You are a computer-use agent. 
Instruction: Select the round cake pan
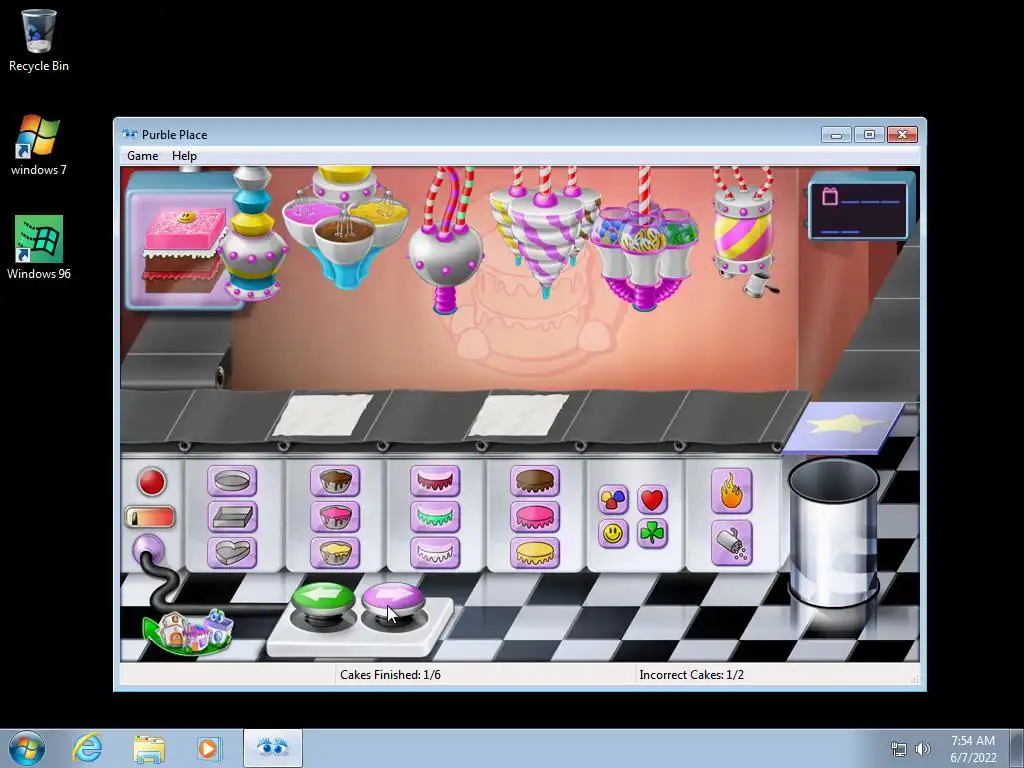click(x=232, y=481)
